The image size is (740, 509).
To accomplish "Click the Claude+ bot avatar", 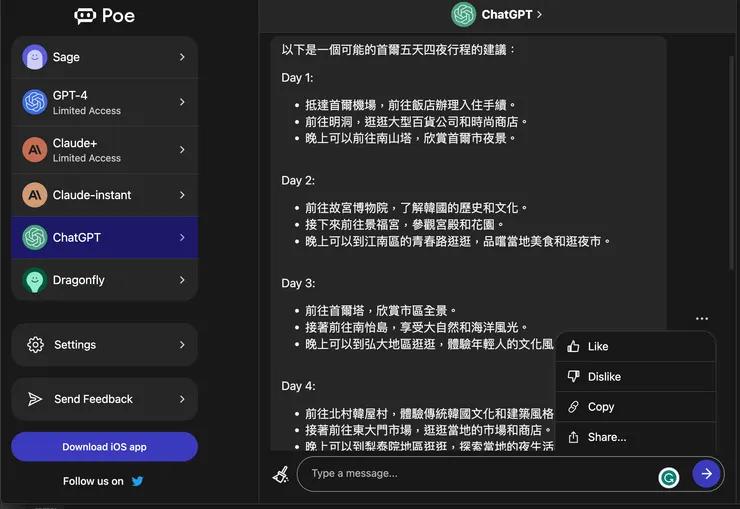I will point(34,150).
